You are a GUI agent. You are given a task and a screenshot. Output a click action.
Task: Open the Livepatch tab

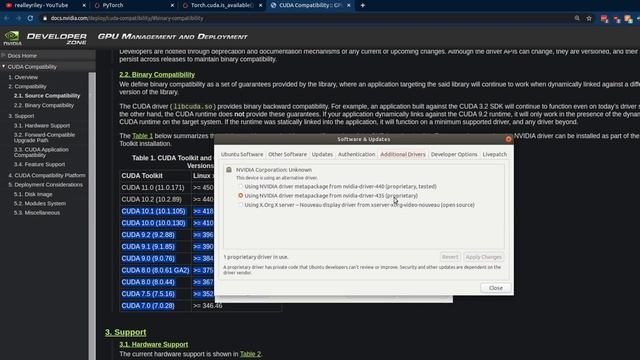click(495, 154)
